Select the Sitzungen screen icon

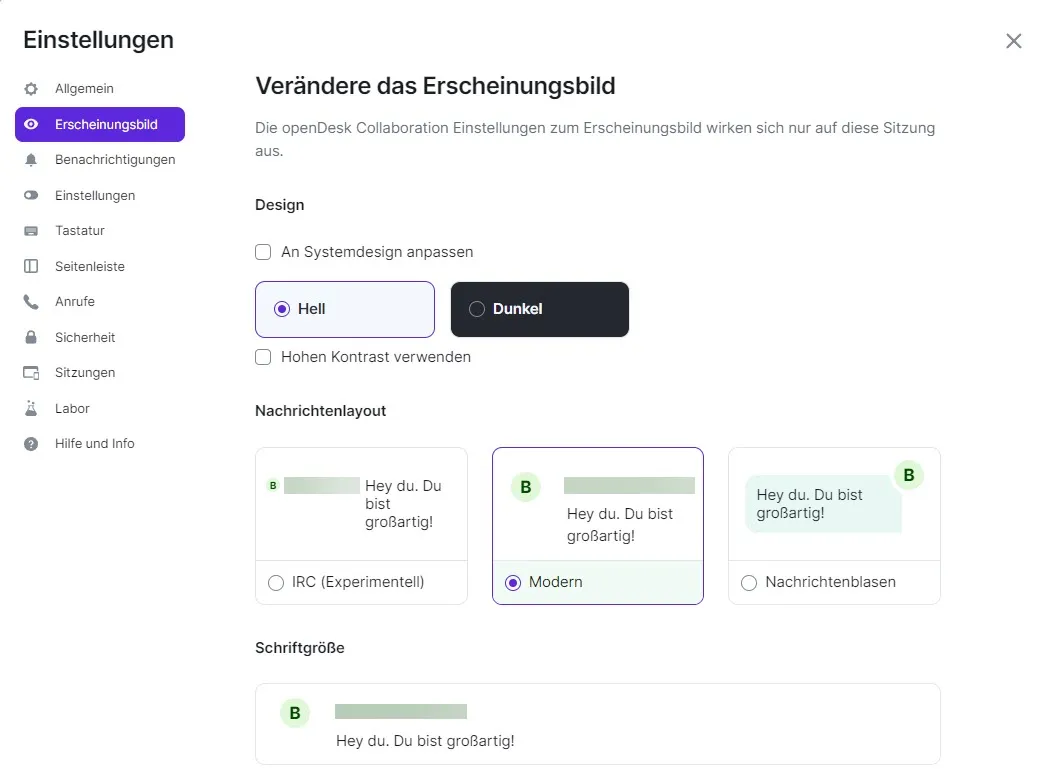(31, 372)
